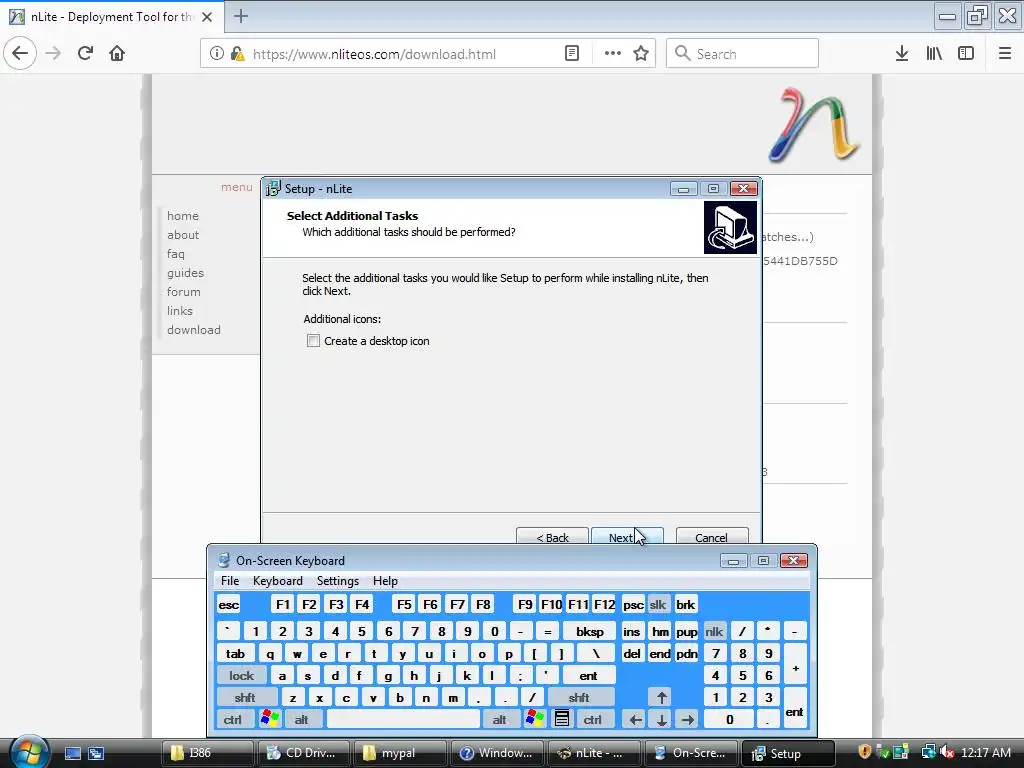Viewport: 1024px width, 768px height.
Task: Click the browser Search field
Action: [x=743, y=54]
